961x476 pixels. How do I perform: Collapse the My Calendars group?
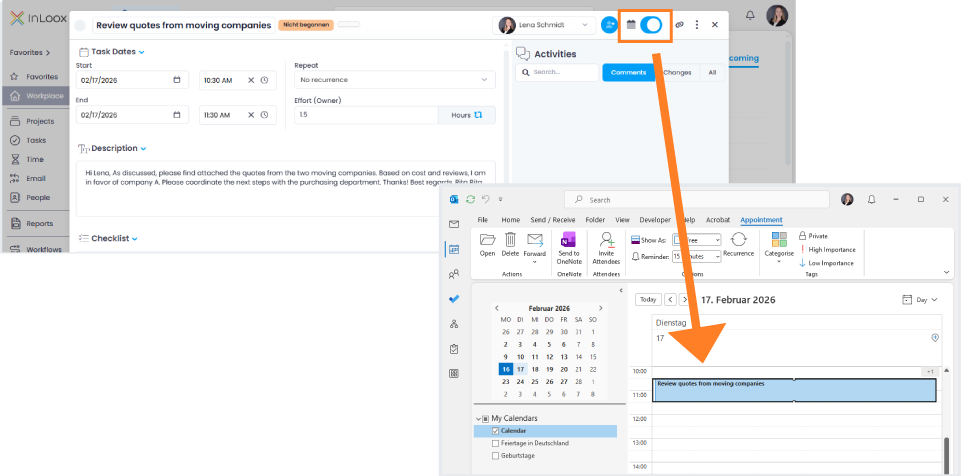point(478,418)
